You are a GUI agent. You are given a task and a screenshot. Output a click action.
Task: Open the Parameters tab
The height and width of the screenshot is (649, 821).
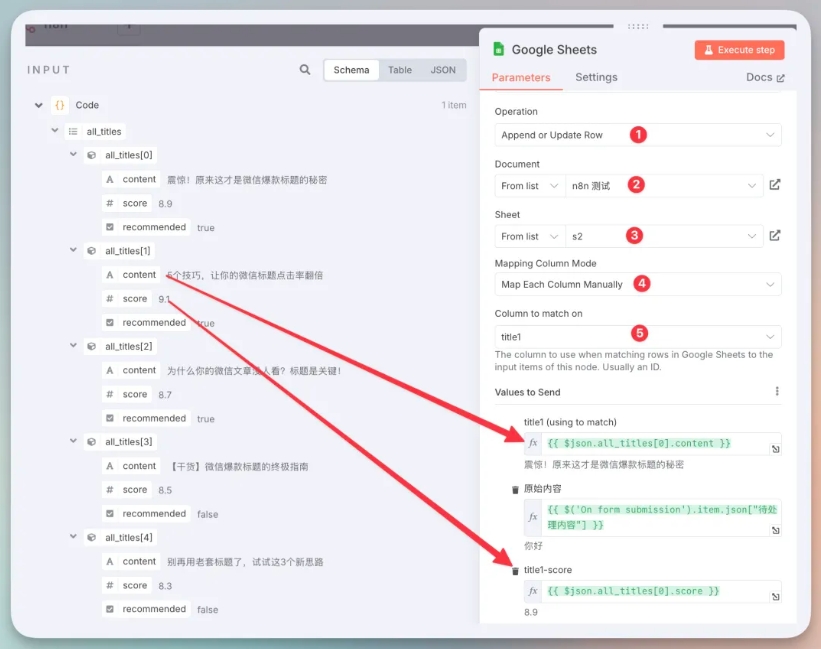pyautogui.click(x=521, y=77)
